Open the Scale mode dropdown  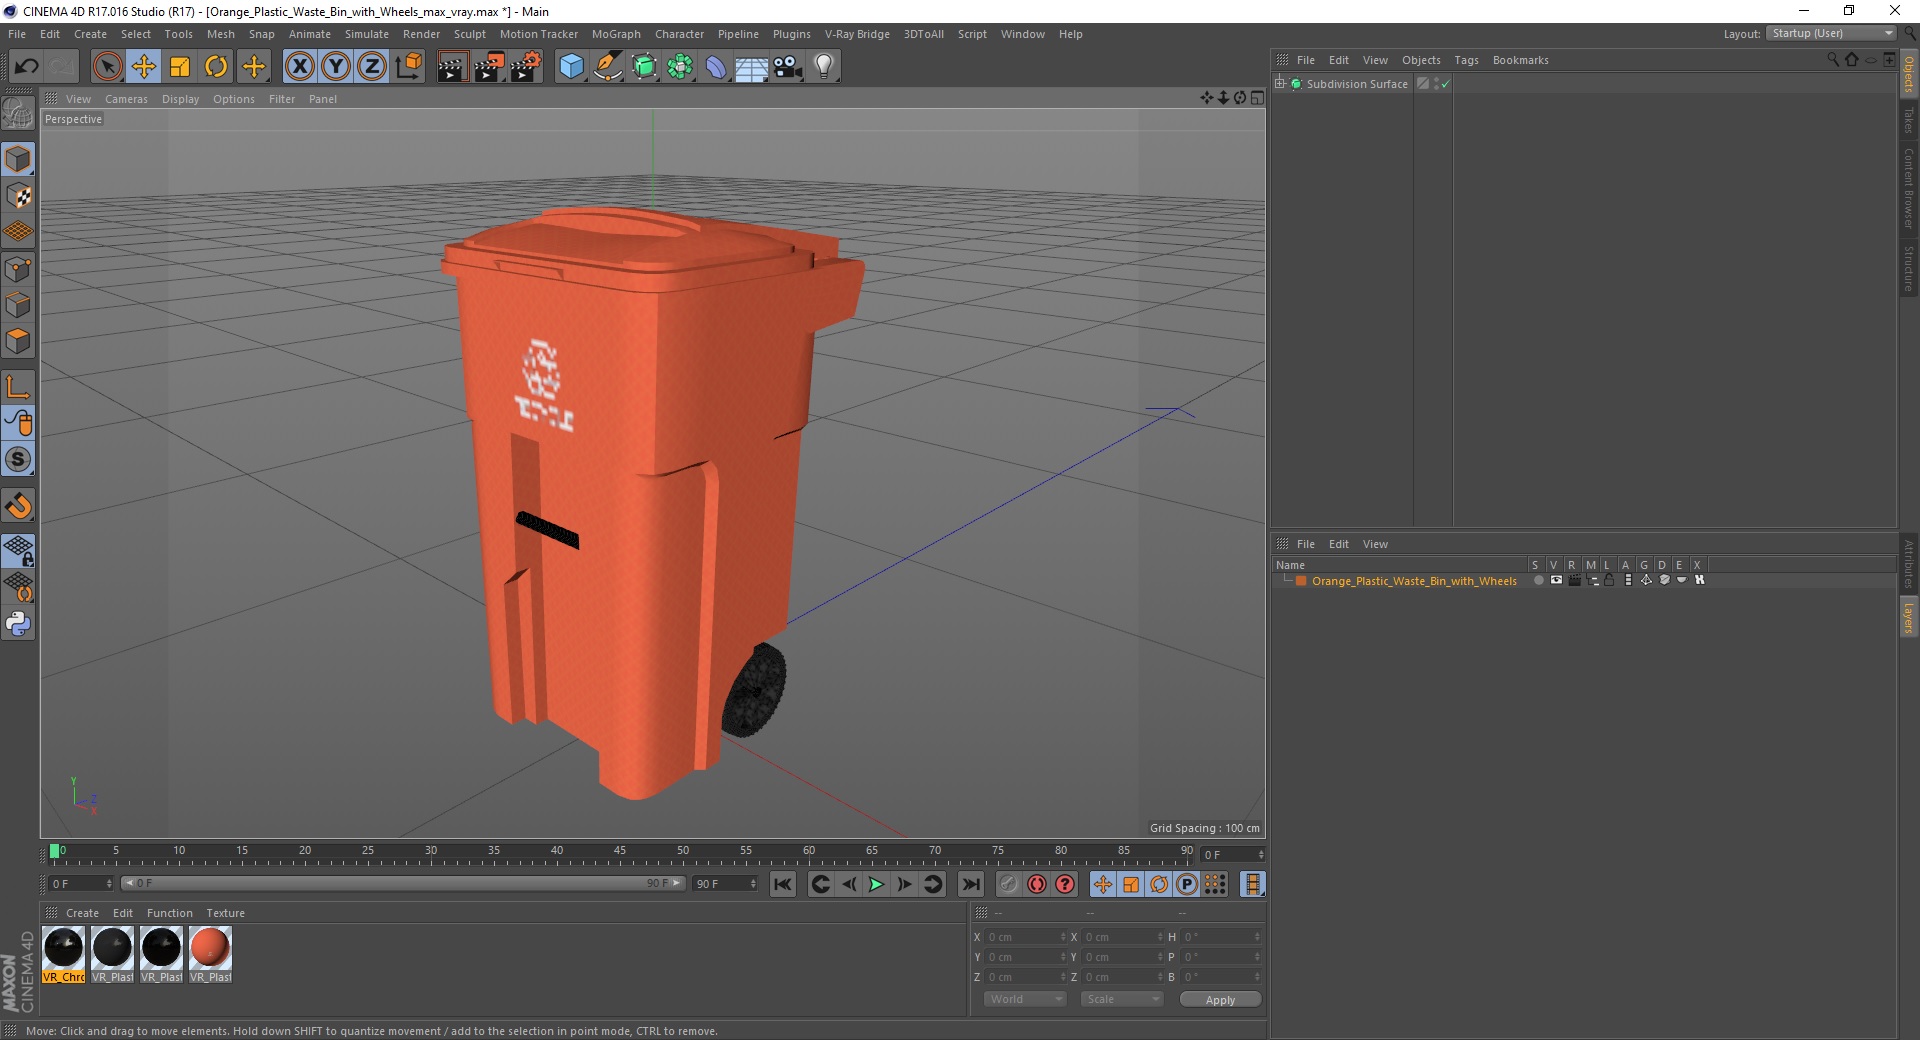(x=1122, y=999)
